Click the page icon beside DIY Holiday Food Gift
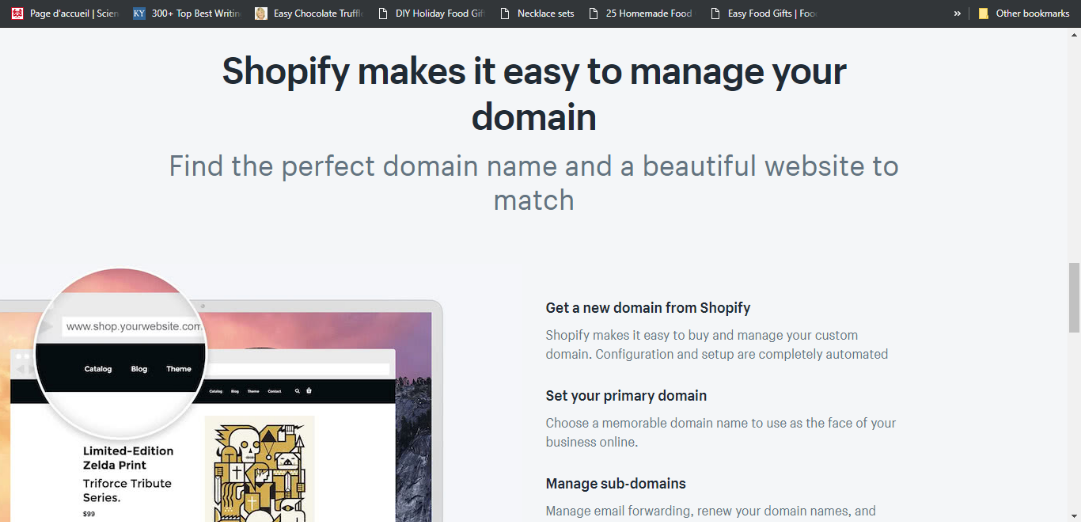The image size is (1081, 522). tap(383, 13)
